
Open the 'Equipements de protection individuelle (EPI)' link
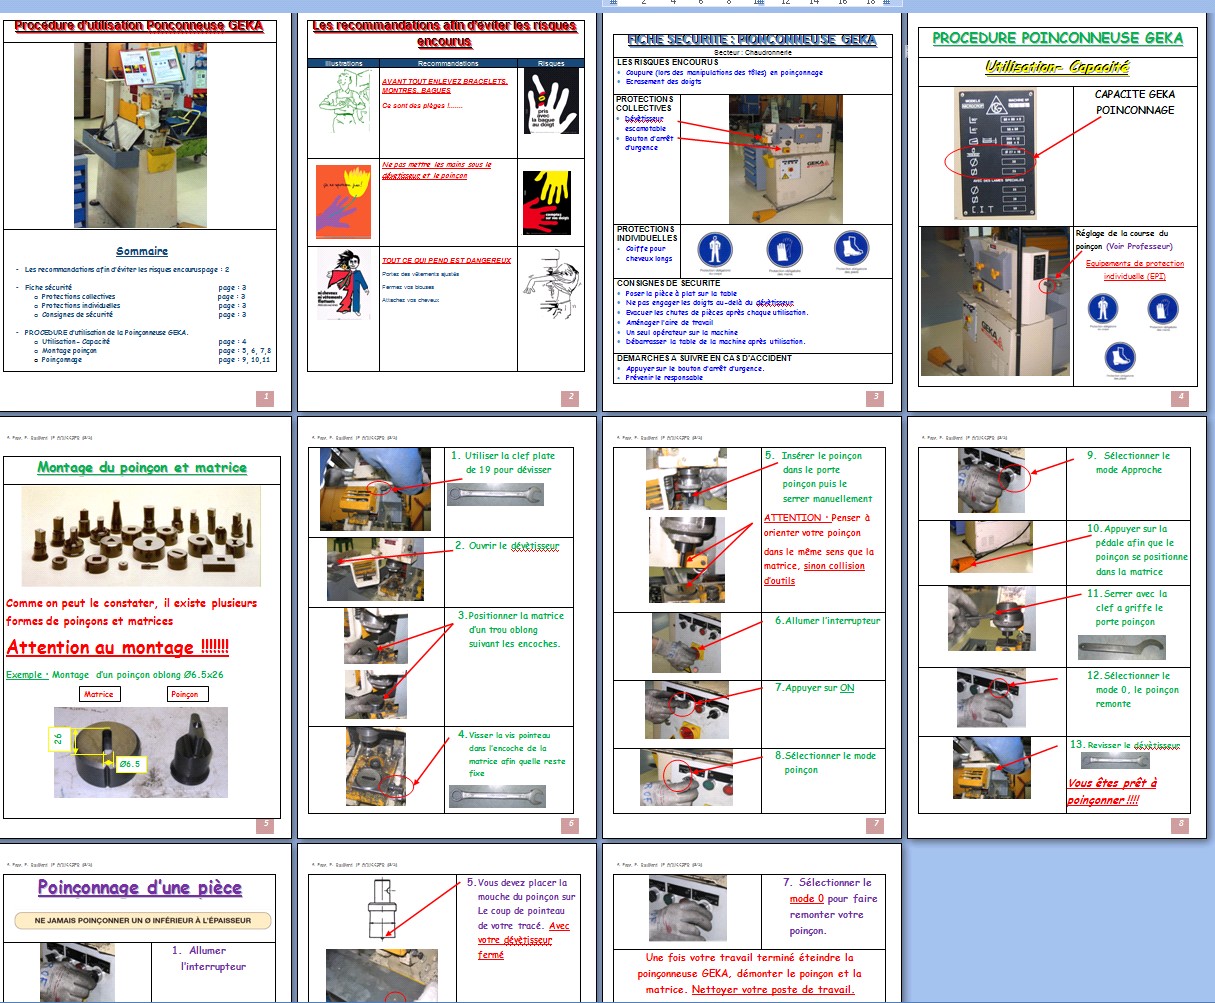pyautogui.click(x=1134, y=270)
